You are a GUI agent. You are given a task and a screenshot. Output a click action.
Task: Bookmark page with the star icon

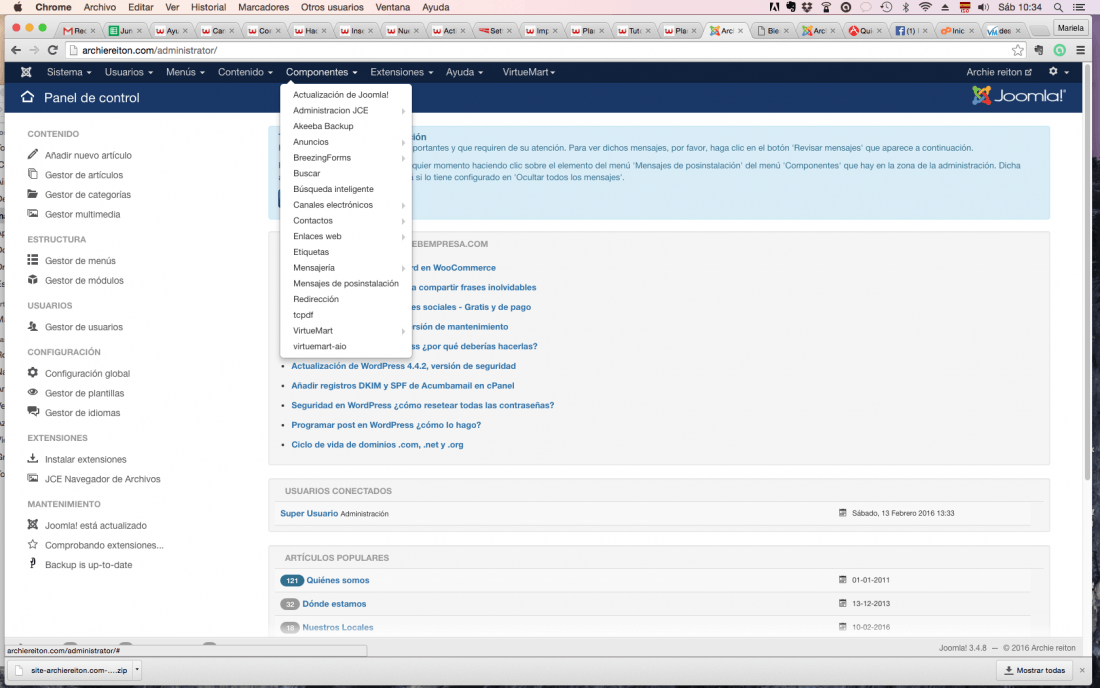pos(1017,50)
